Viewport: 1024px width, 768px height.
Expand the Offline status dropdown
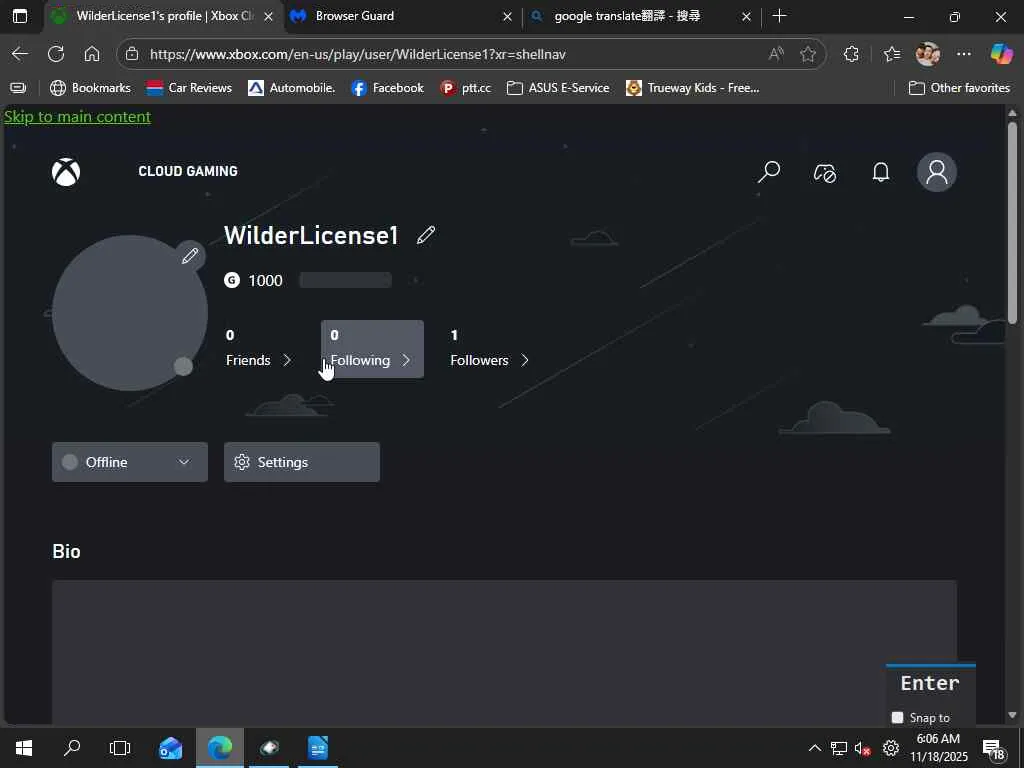pos(130,462)
